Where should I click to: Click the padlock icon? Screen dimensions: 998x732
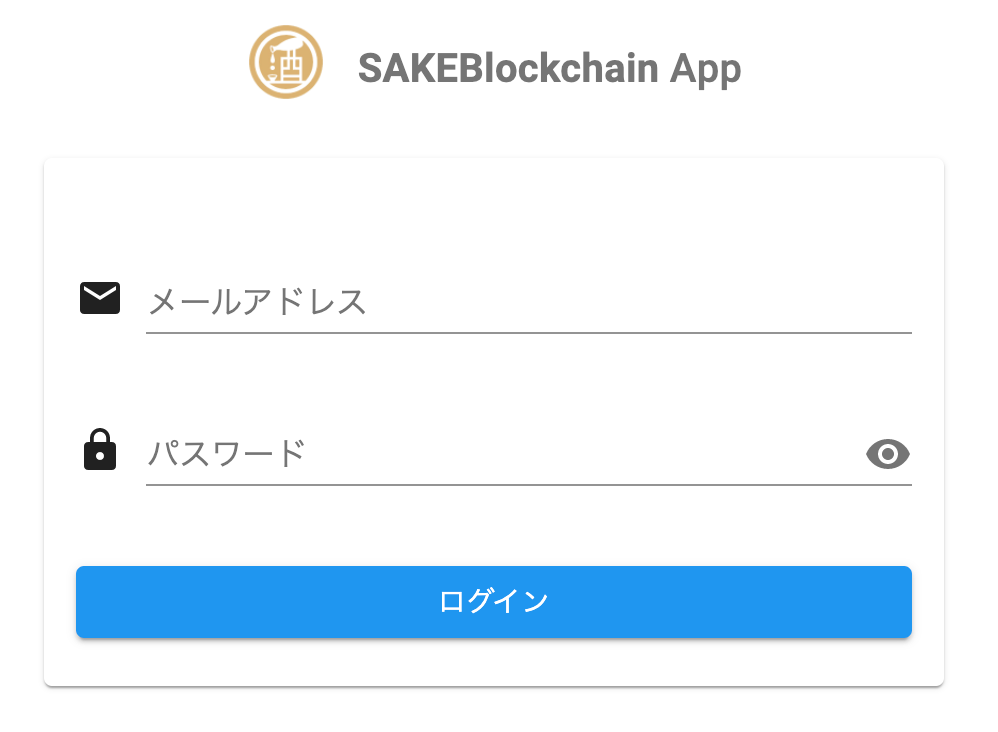point(100,450)
